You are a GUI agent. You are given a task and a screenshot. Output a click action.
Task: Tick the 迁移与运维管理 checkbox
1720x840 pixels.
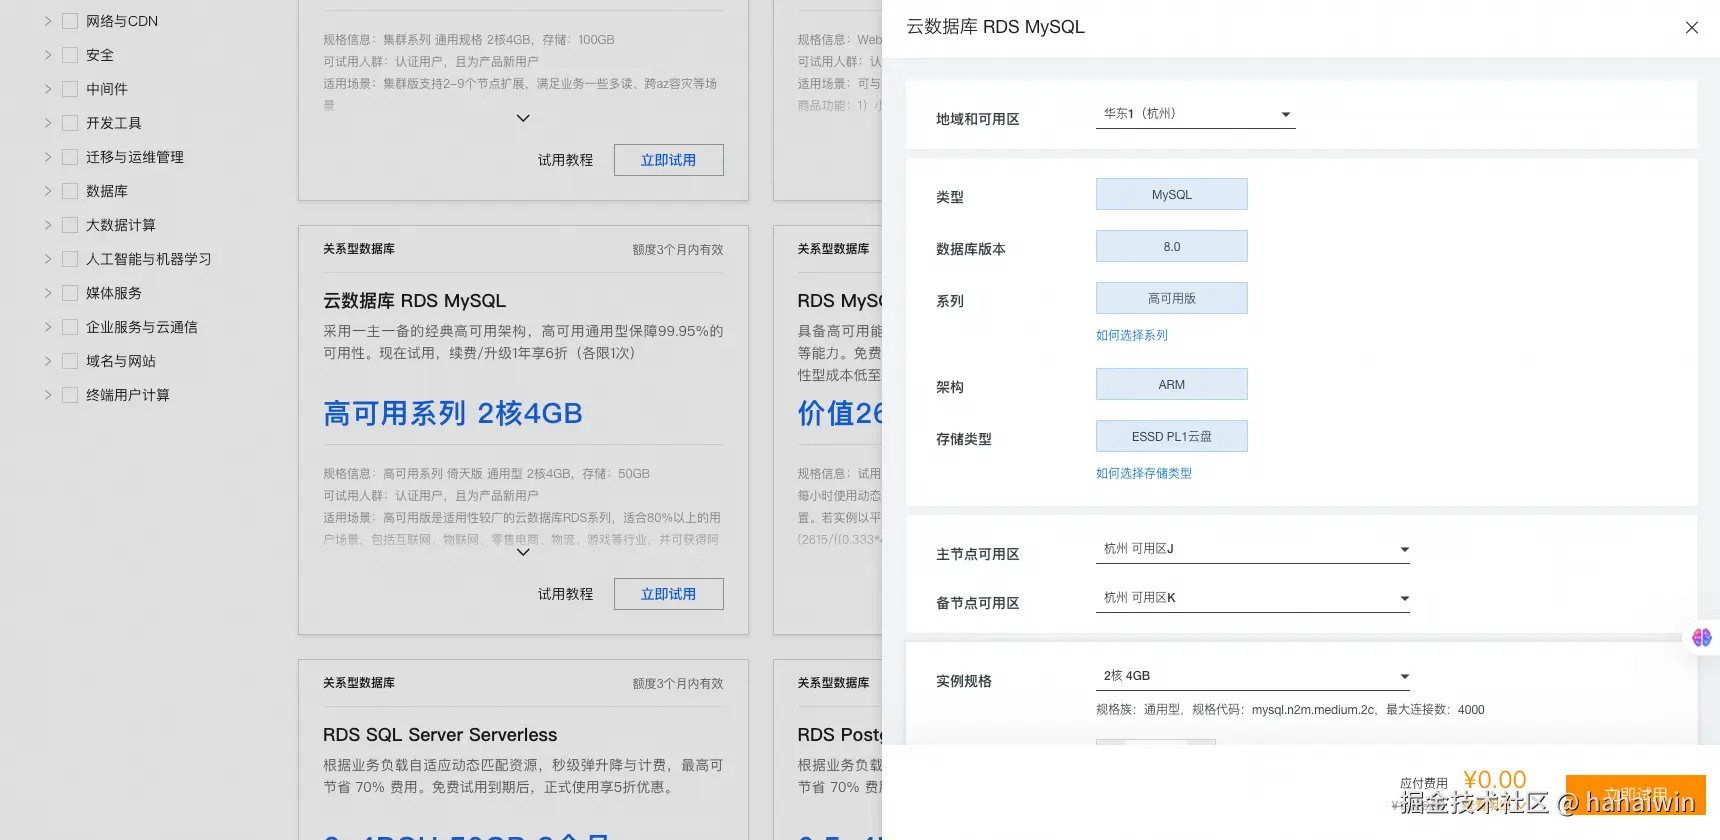pyautogui.click(x=70, y=157)
